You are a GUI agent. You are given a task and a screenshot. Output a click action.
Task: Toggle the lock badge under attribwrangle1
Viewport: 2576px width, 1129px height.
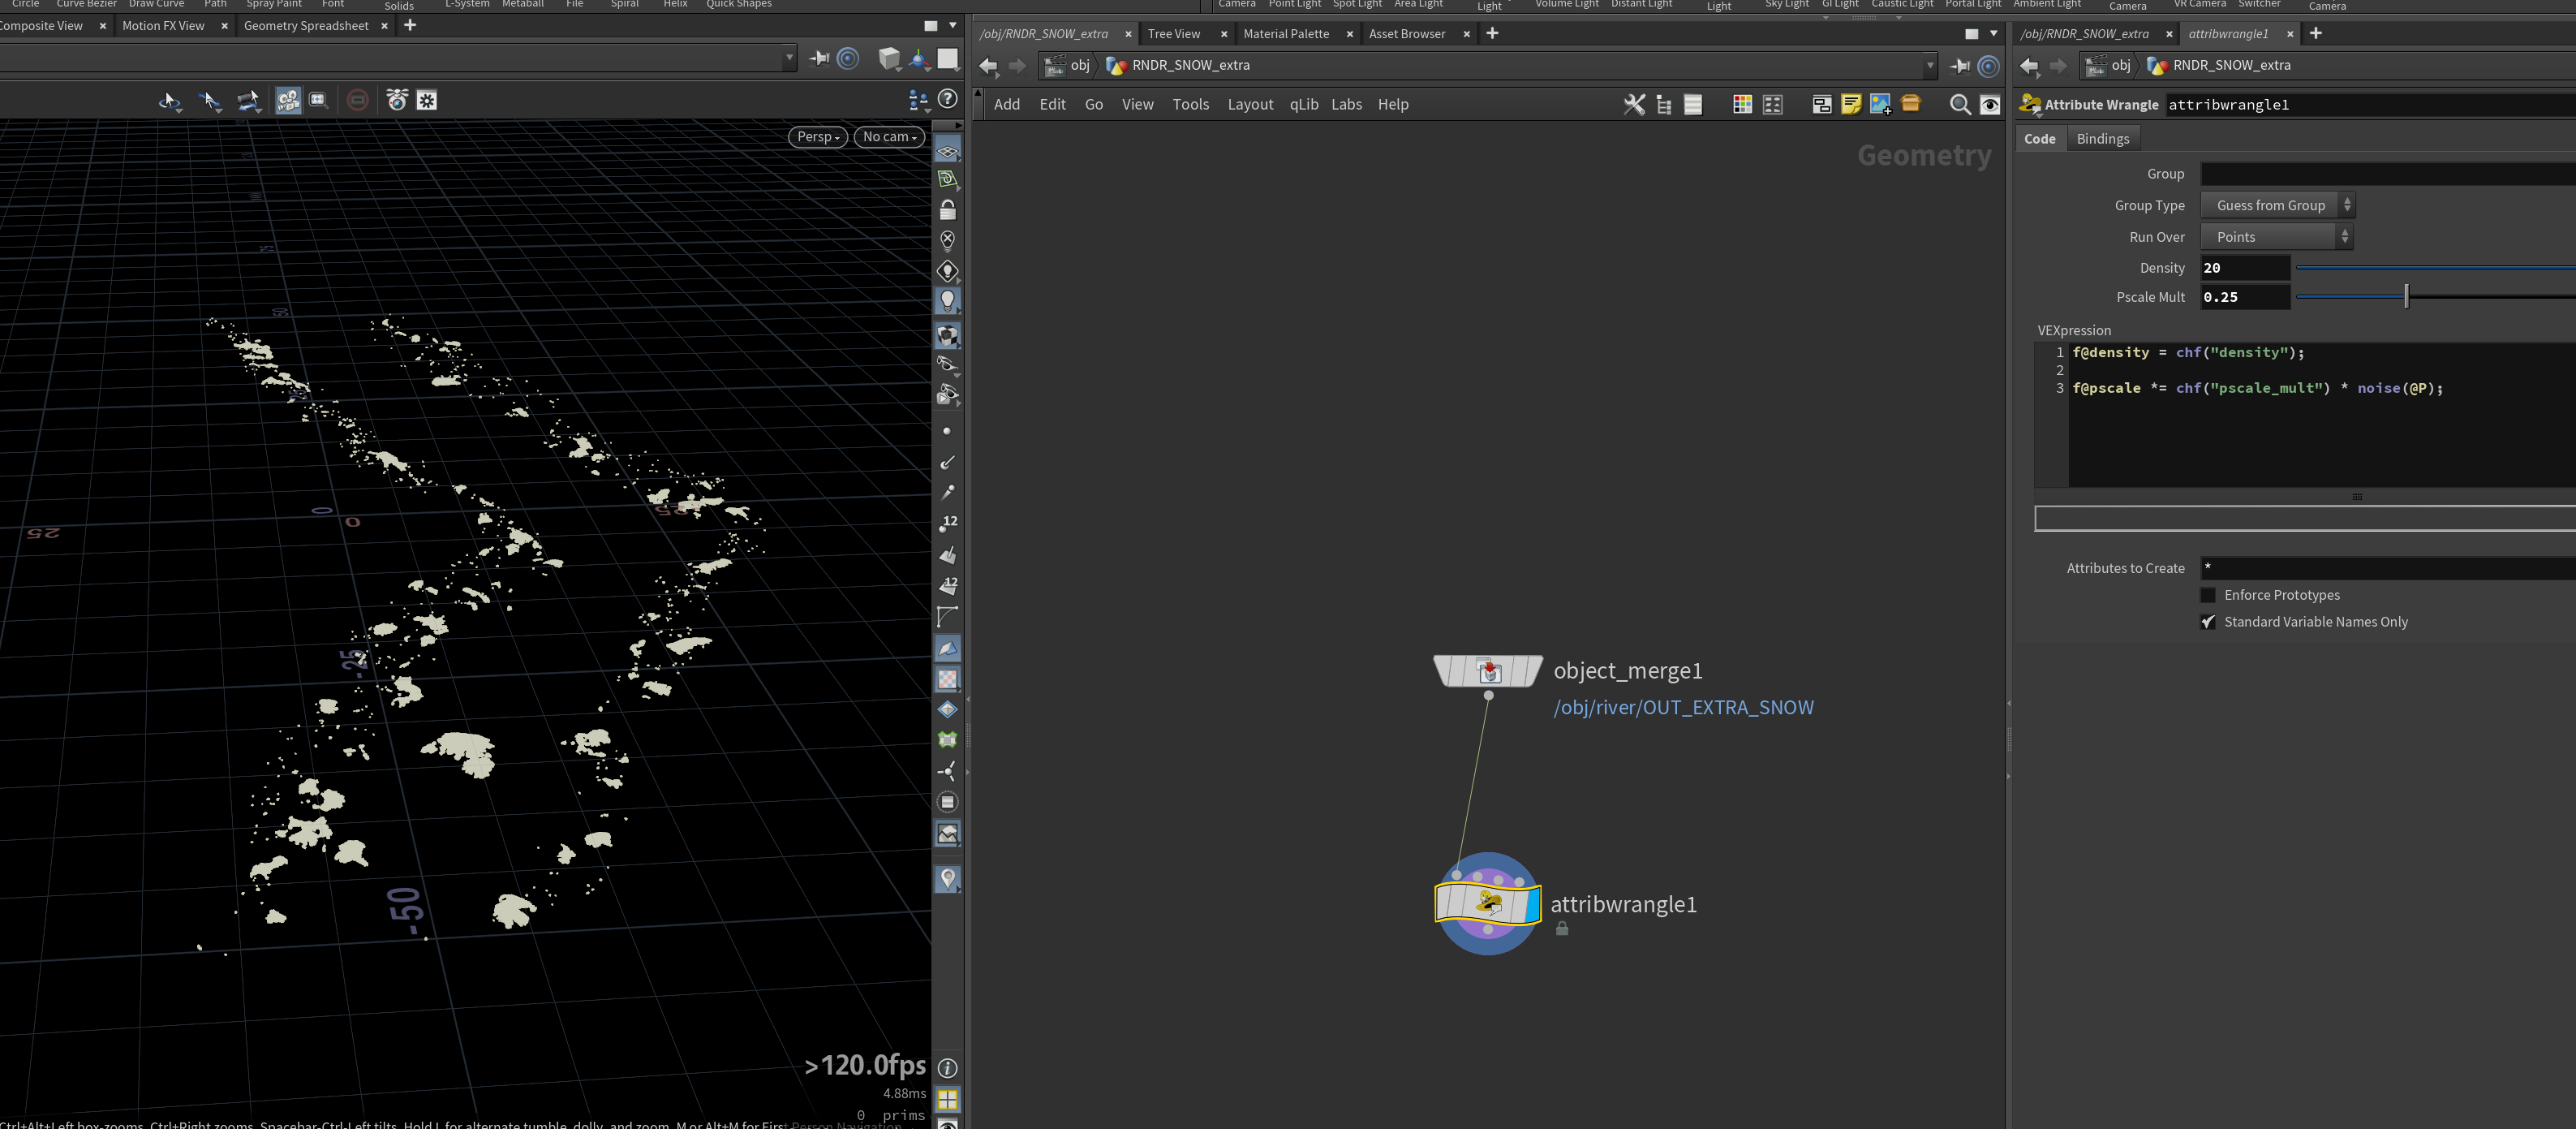point(1562,929)
